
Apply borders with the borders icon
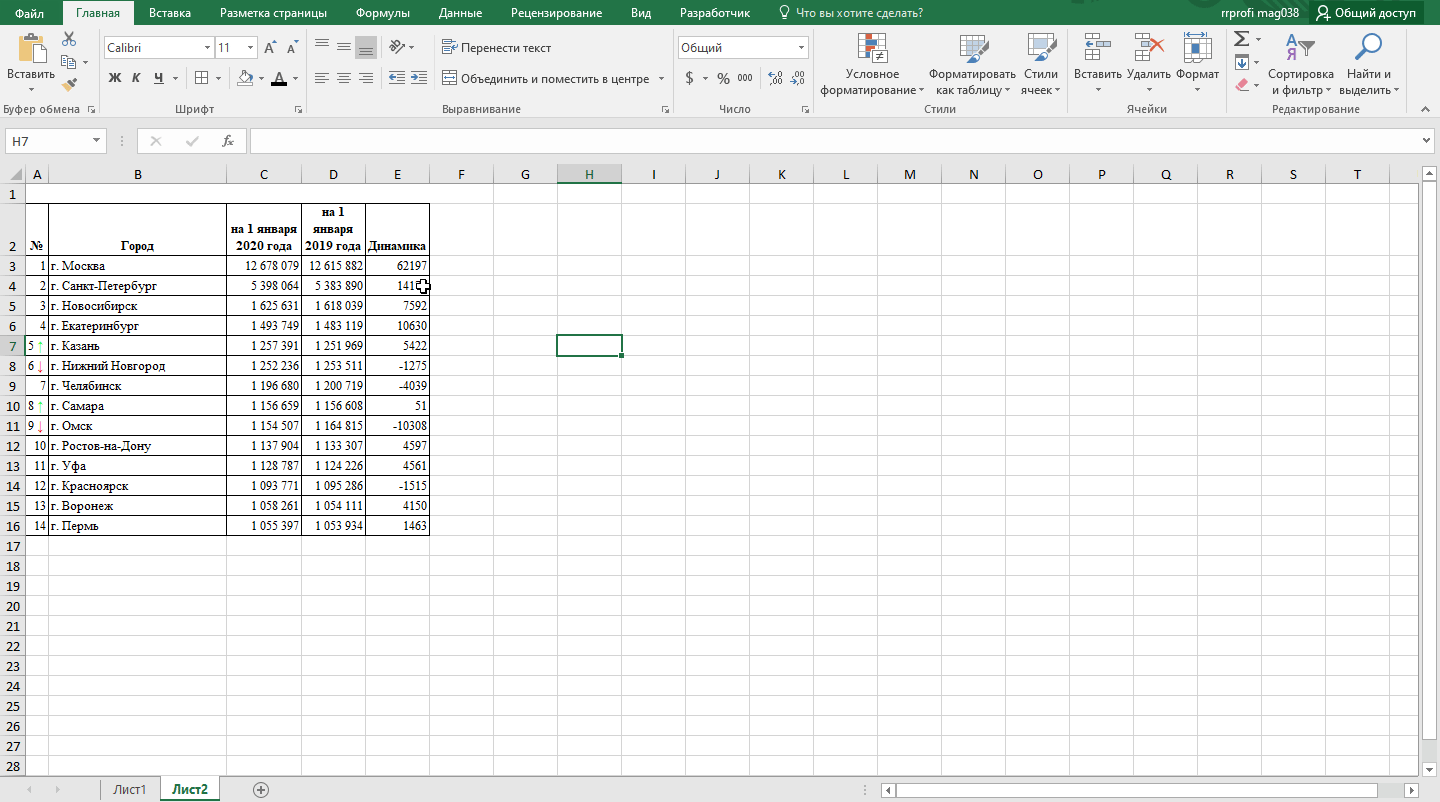pos(202,78)
